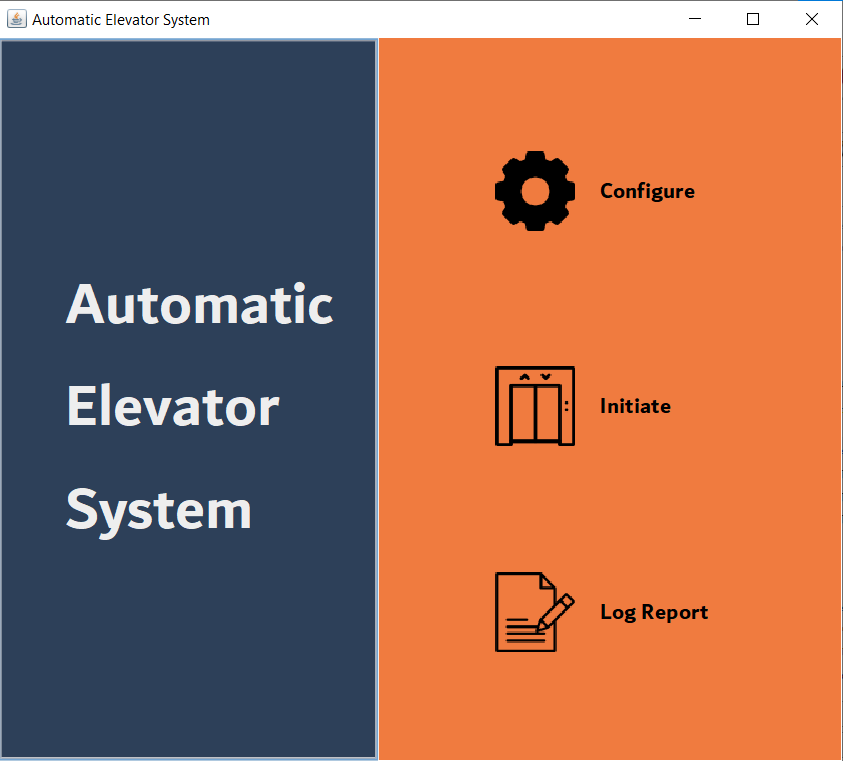The height and width of the screenshot is (761, 843).
Task: Click the elevator doors icon
Action: pos(535,406)
